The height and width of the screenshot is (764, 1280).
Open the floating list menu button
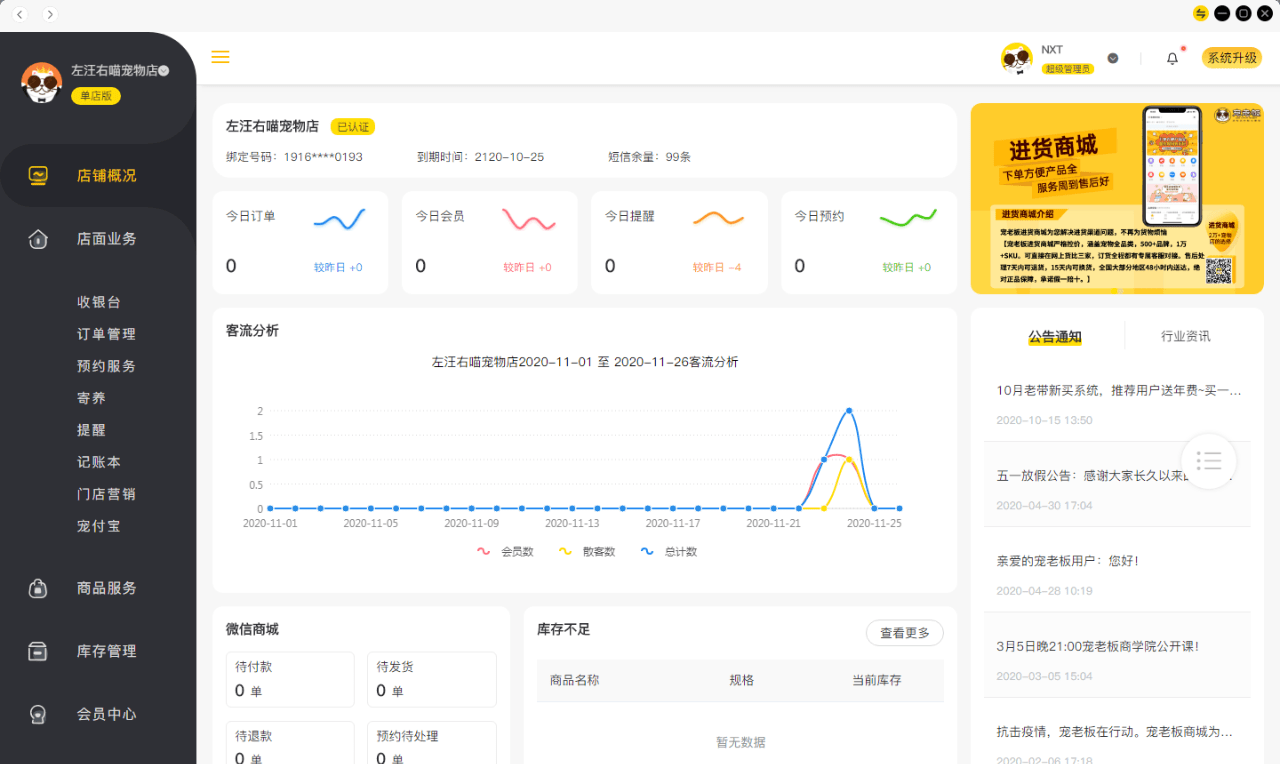coord(1209,461)
